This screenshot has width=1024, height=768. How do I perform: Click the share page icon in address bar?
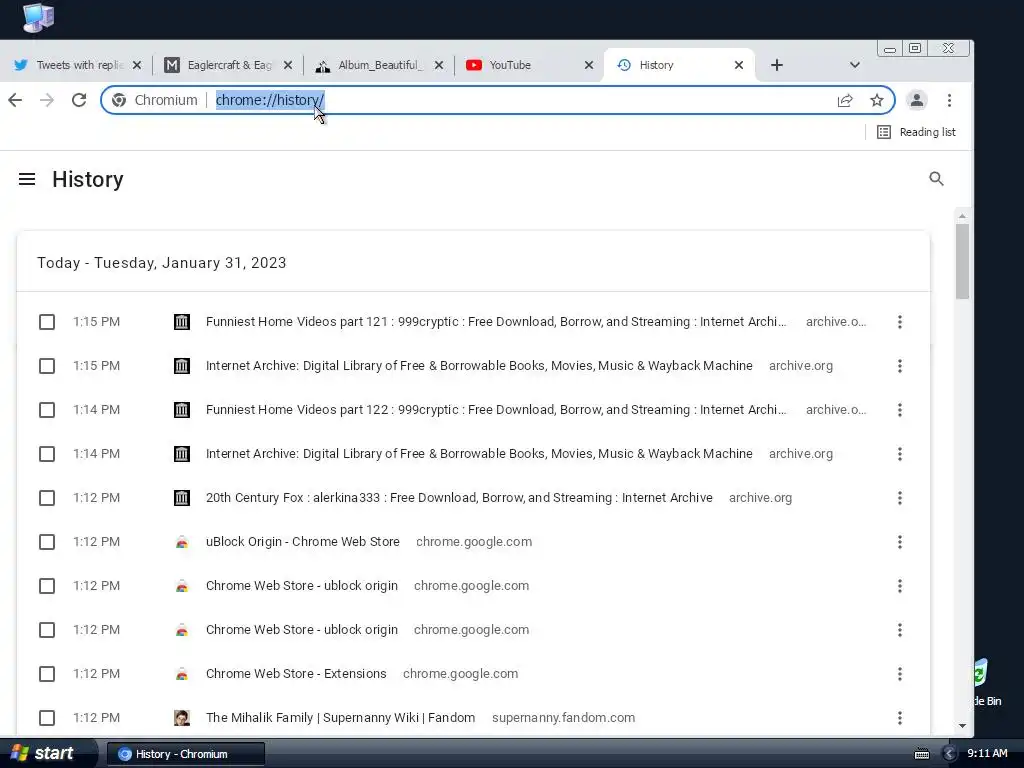tap(845, 100)
